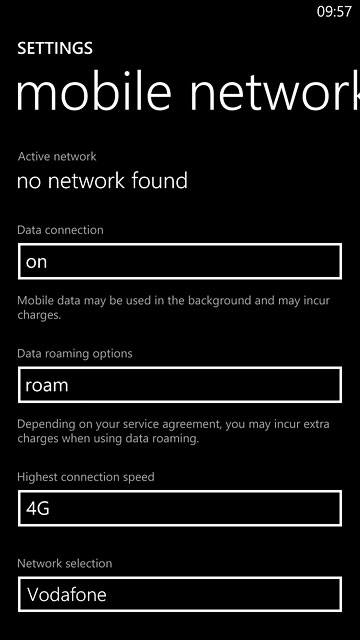Viewport: 360px width, 640px height.
Task: Tap the line Mobile data may be used in background
Action: point(173,301)
